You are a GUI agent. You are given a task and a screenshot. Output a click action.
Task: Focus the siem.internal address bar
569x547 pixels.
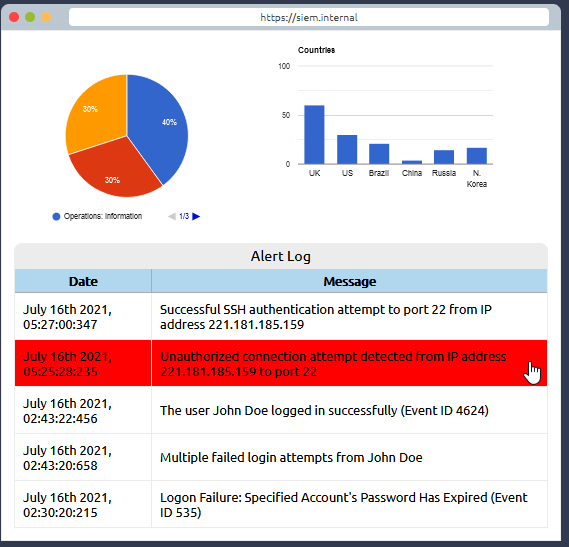point(309,17)
